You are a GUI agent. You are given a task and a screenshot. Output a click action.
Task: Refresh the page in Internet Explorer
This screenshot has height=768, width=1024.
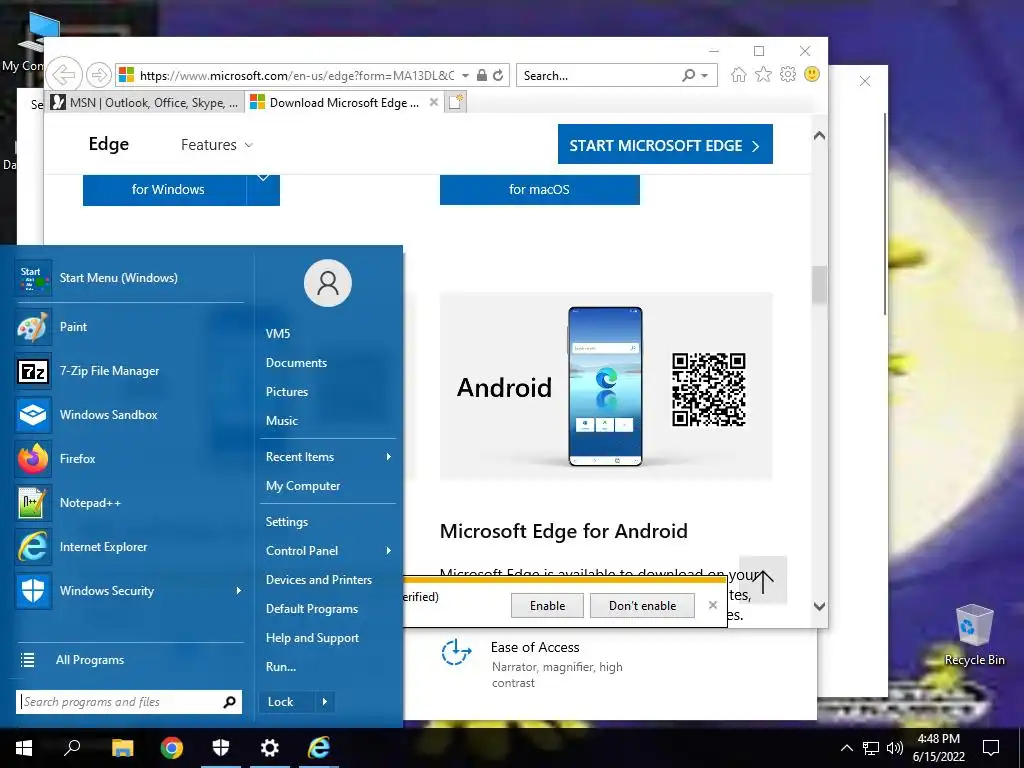498,75
